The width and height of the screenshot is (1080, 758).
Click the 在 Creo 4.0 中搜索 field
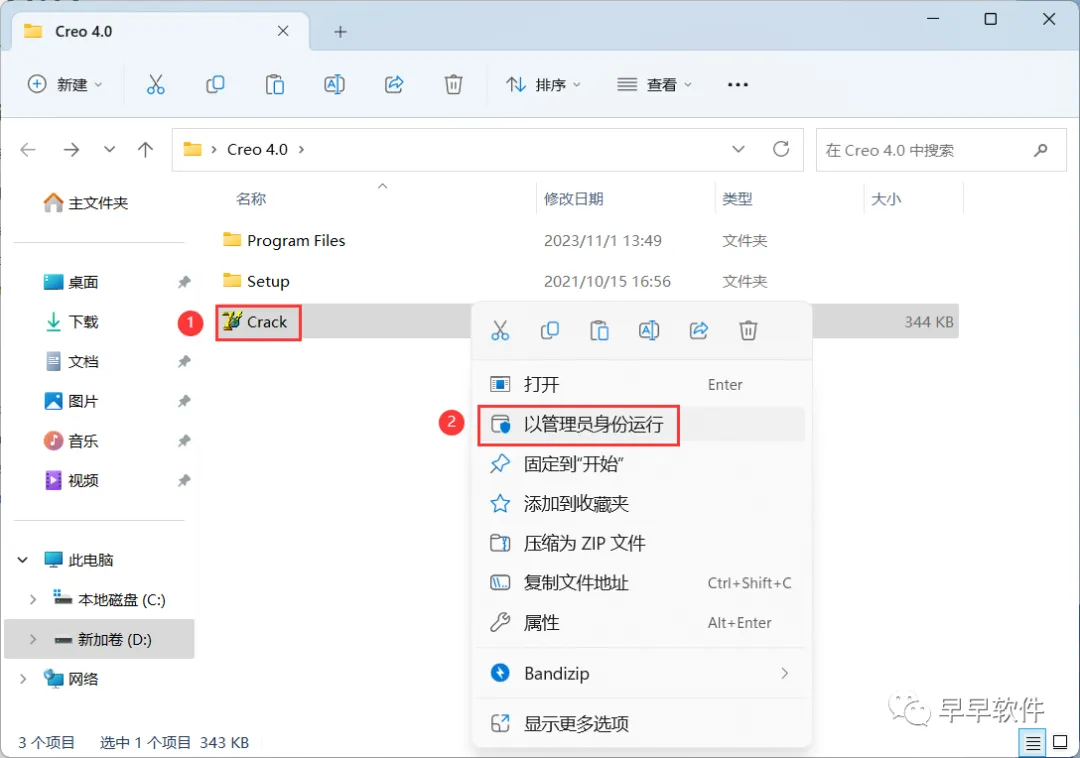pyautogui.click(x=941, y=149)
